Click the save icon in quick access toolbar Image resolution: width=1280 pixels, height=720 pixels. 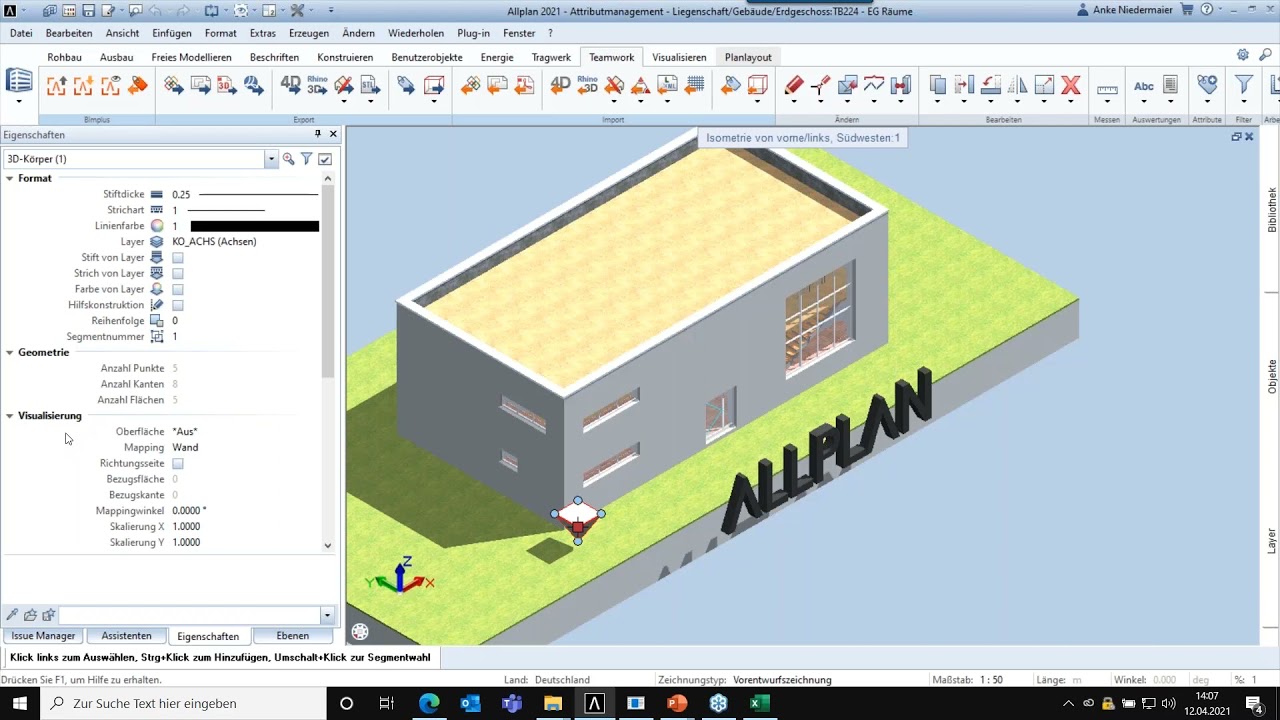tap(89, 11)
